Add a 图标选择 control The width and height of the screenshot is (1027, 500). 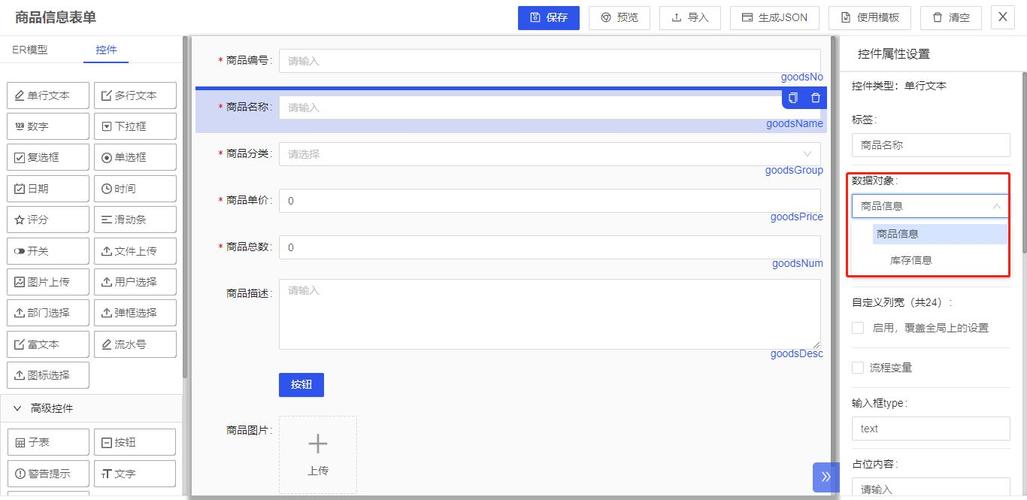pyautogui.click(x=48, y=375)
